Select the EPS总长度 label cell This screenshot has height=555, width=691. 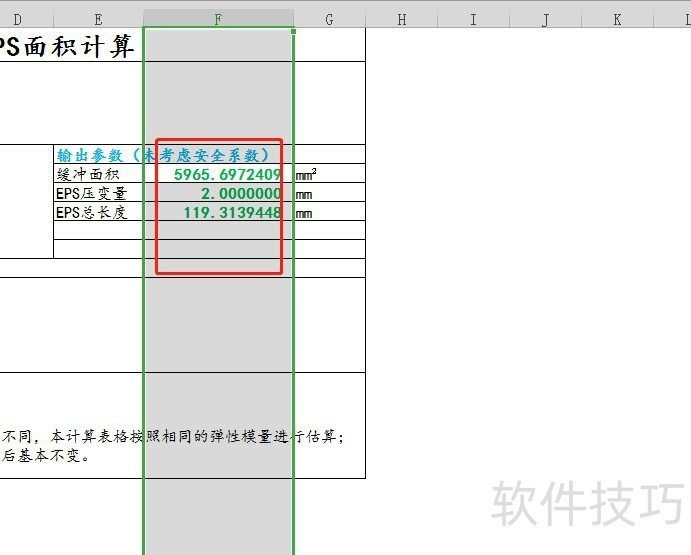pos(98,212)
